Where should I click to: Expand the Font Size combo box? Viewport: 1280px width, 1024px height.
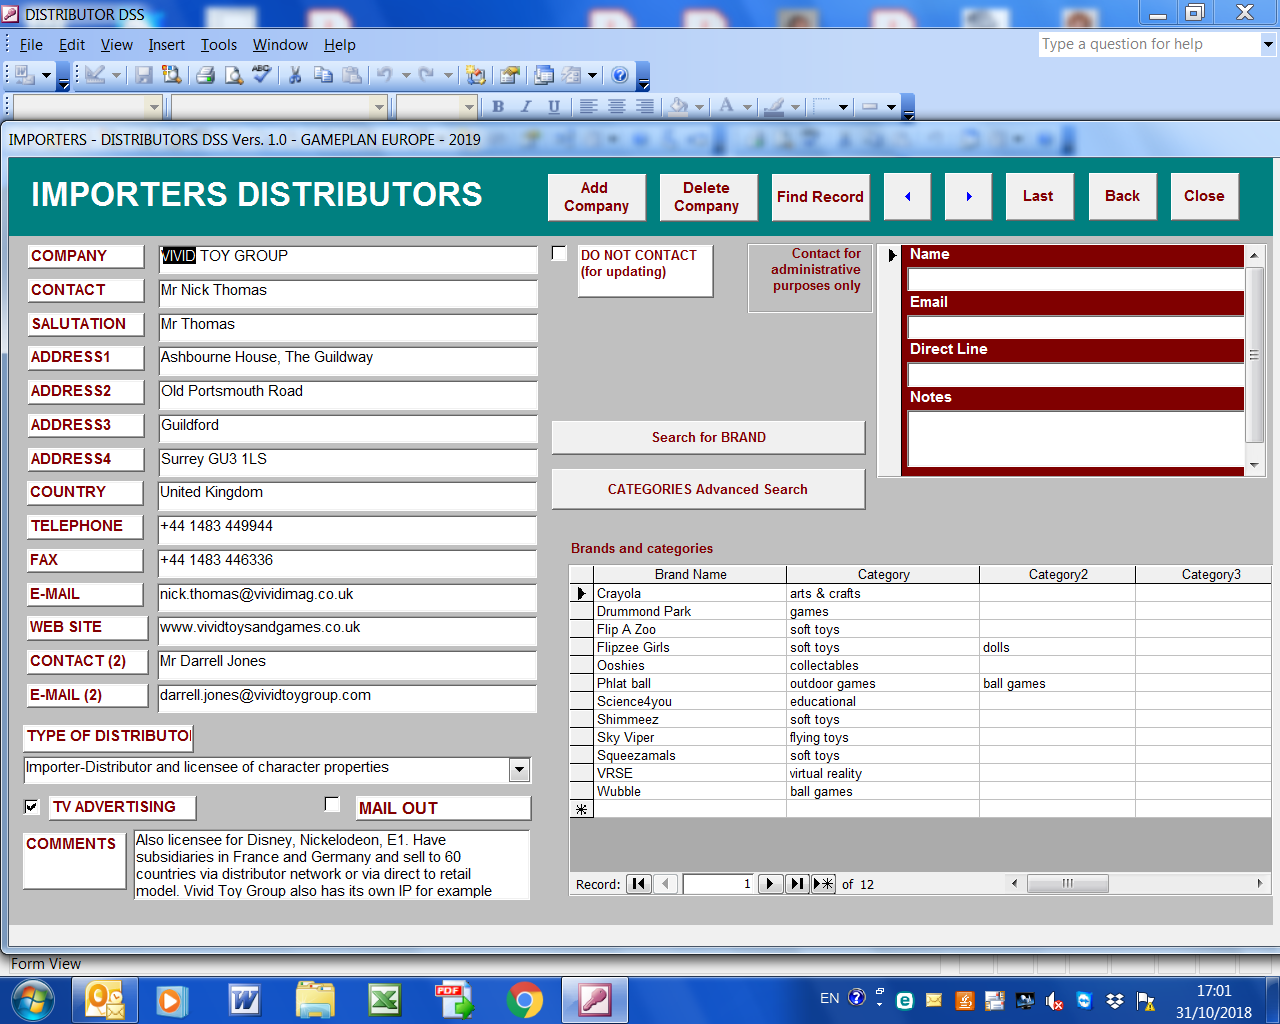tap(469, 107)
